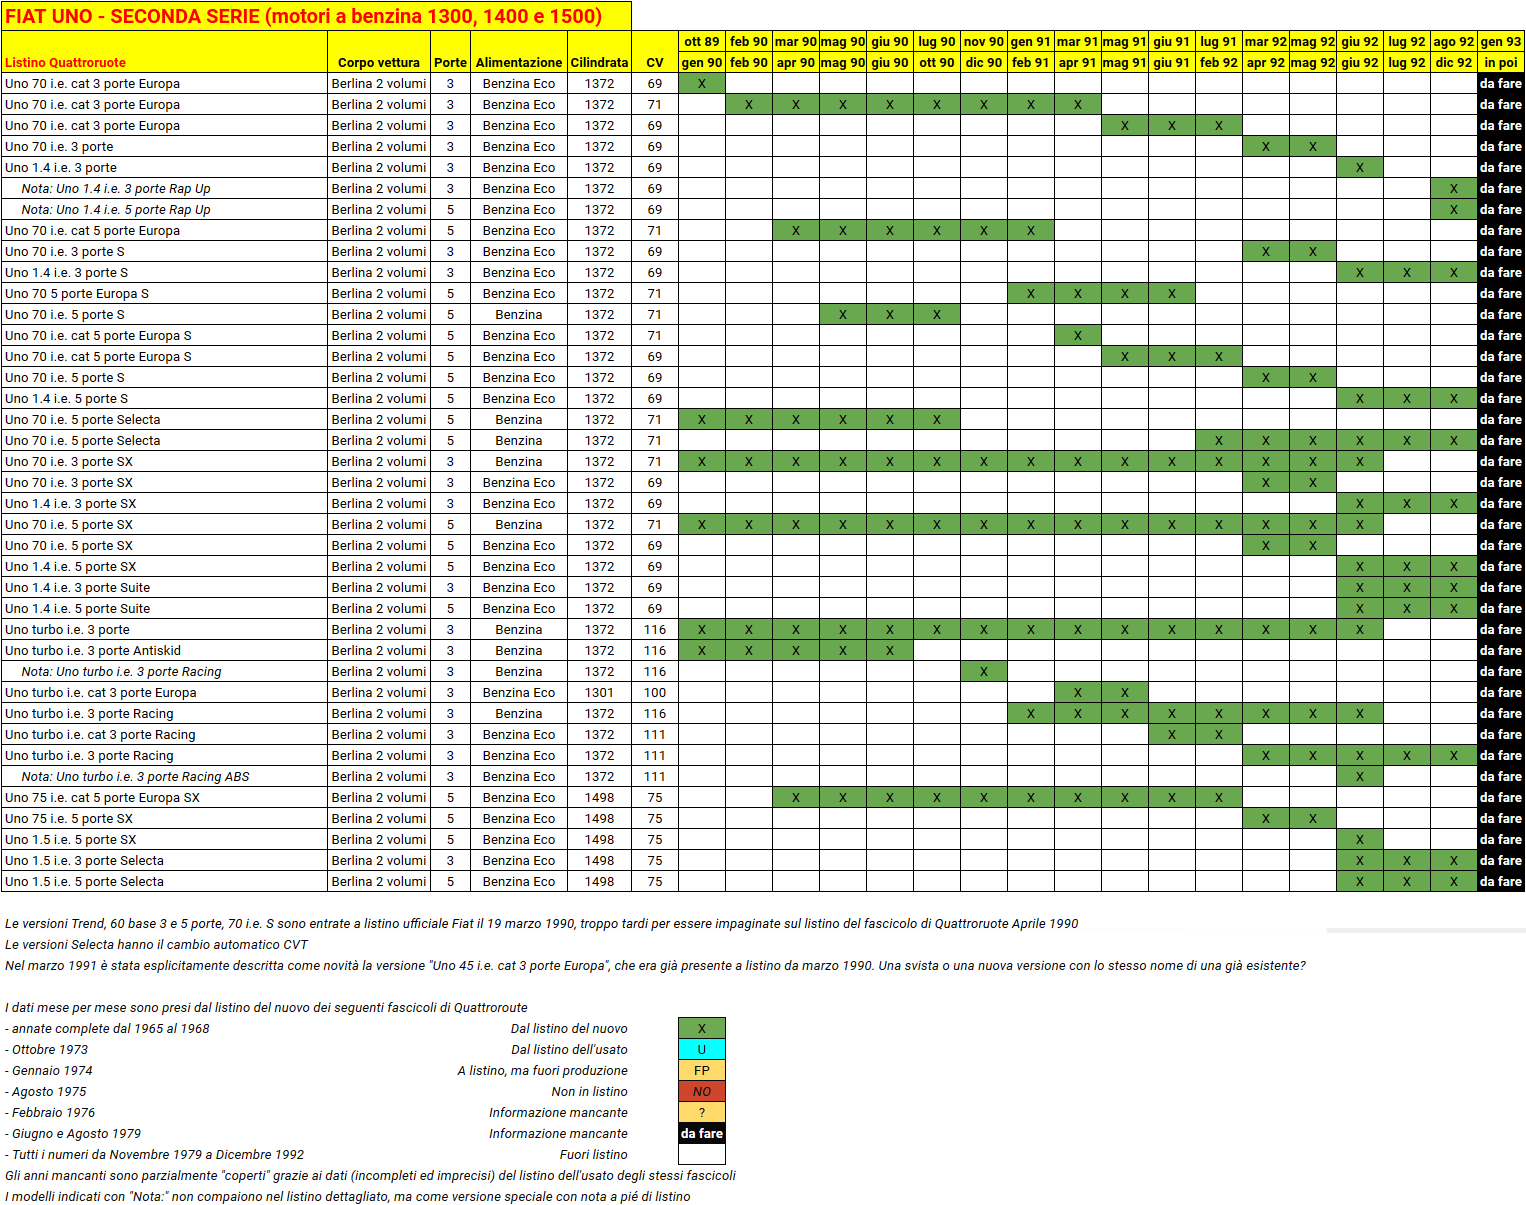1526x1205 pixels.
Task: Click the - Ottobre 1973 note line
Action: 46,1049
